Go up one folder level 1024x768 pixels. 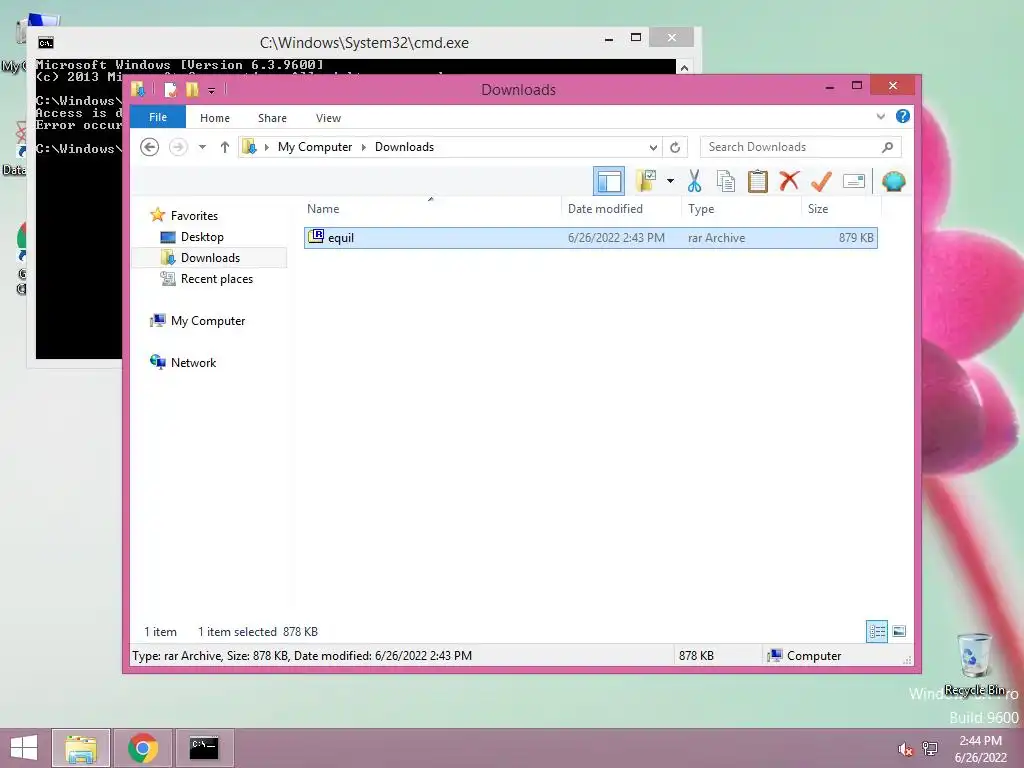(x=225, y=147)
